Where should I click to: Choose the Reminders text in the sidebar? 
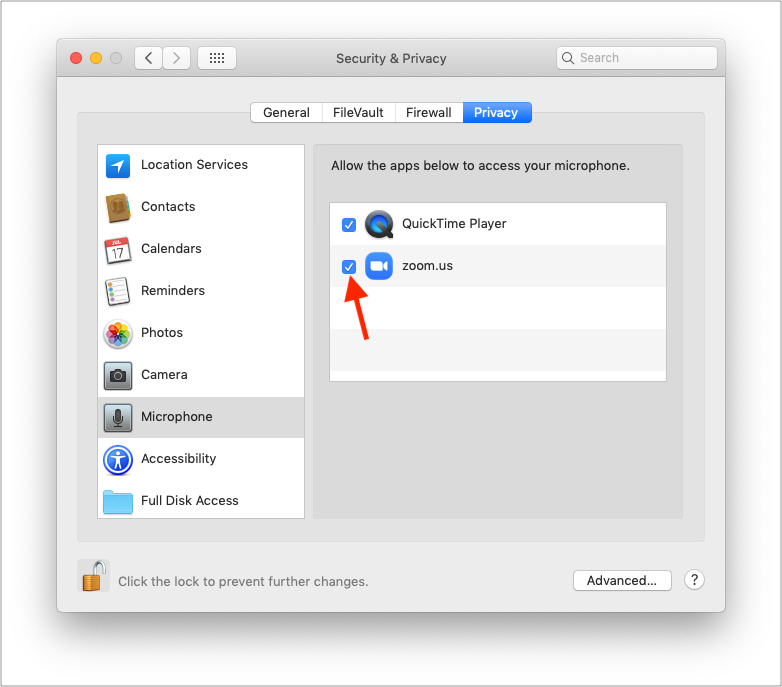click(x=173, y=290)
